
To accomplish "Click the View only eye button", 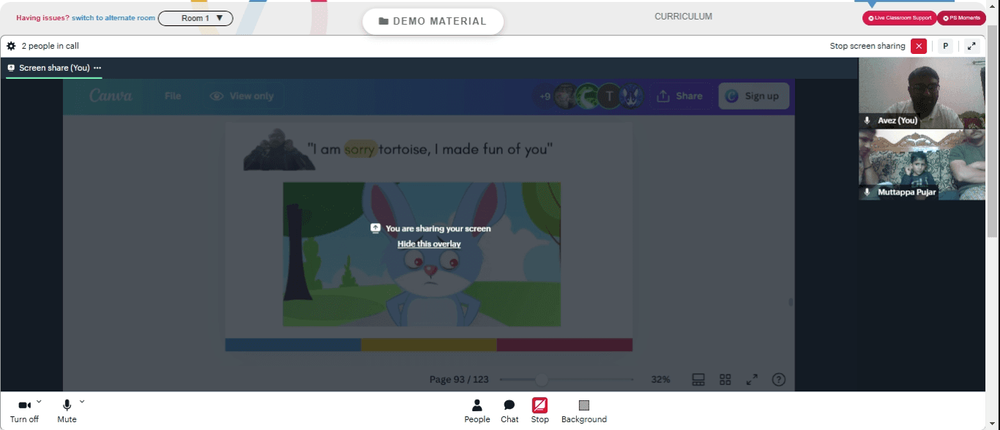I will pos(242,96).
